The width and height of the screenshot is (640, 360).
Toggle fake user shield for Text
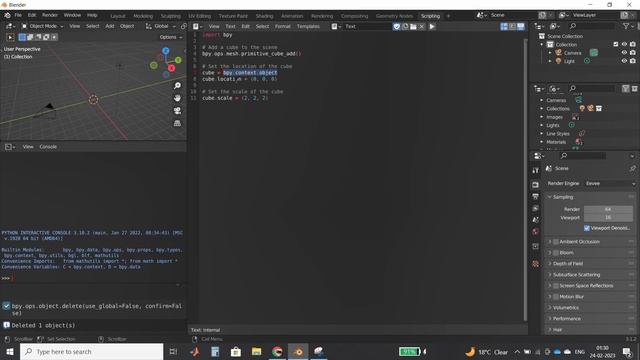tap(397, 27)
